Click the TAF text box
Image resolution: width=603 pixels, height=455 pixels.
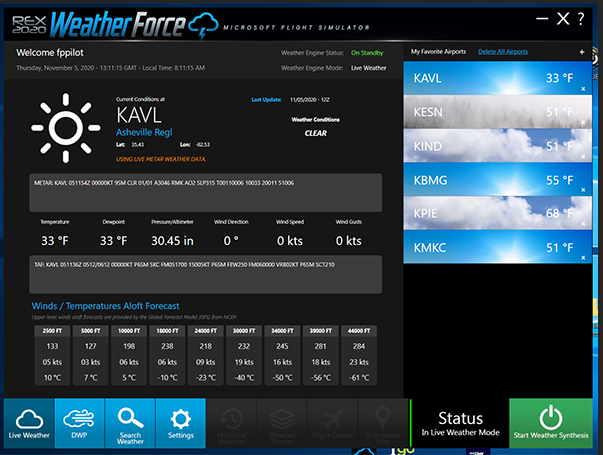click(x=206, y=275)
